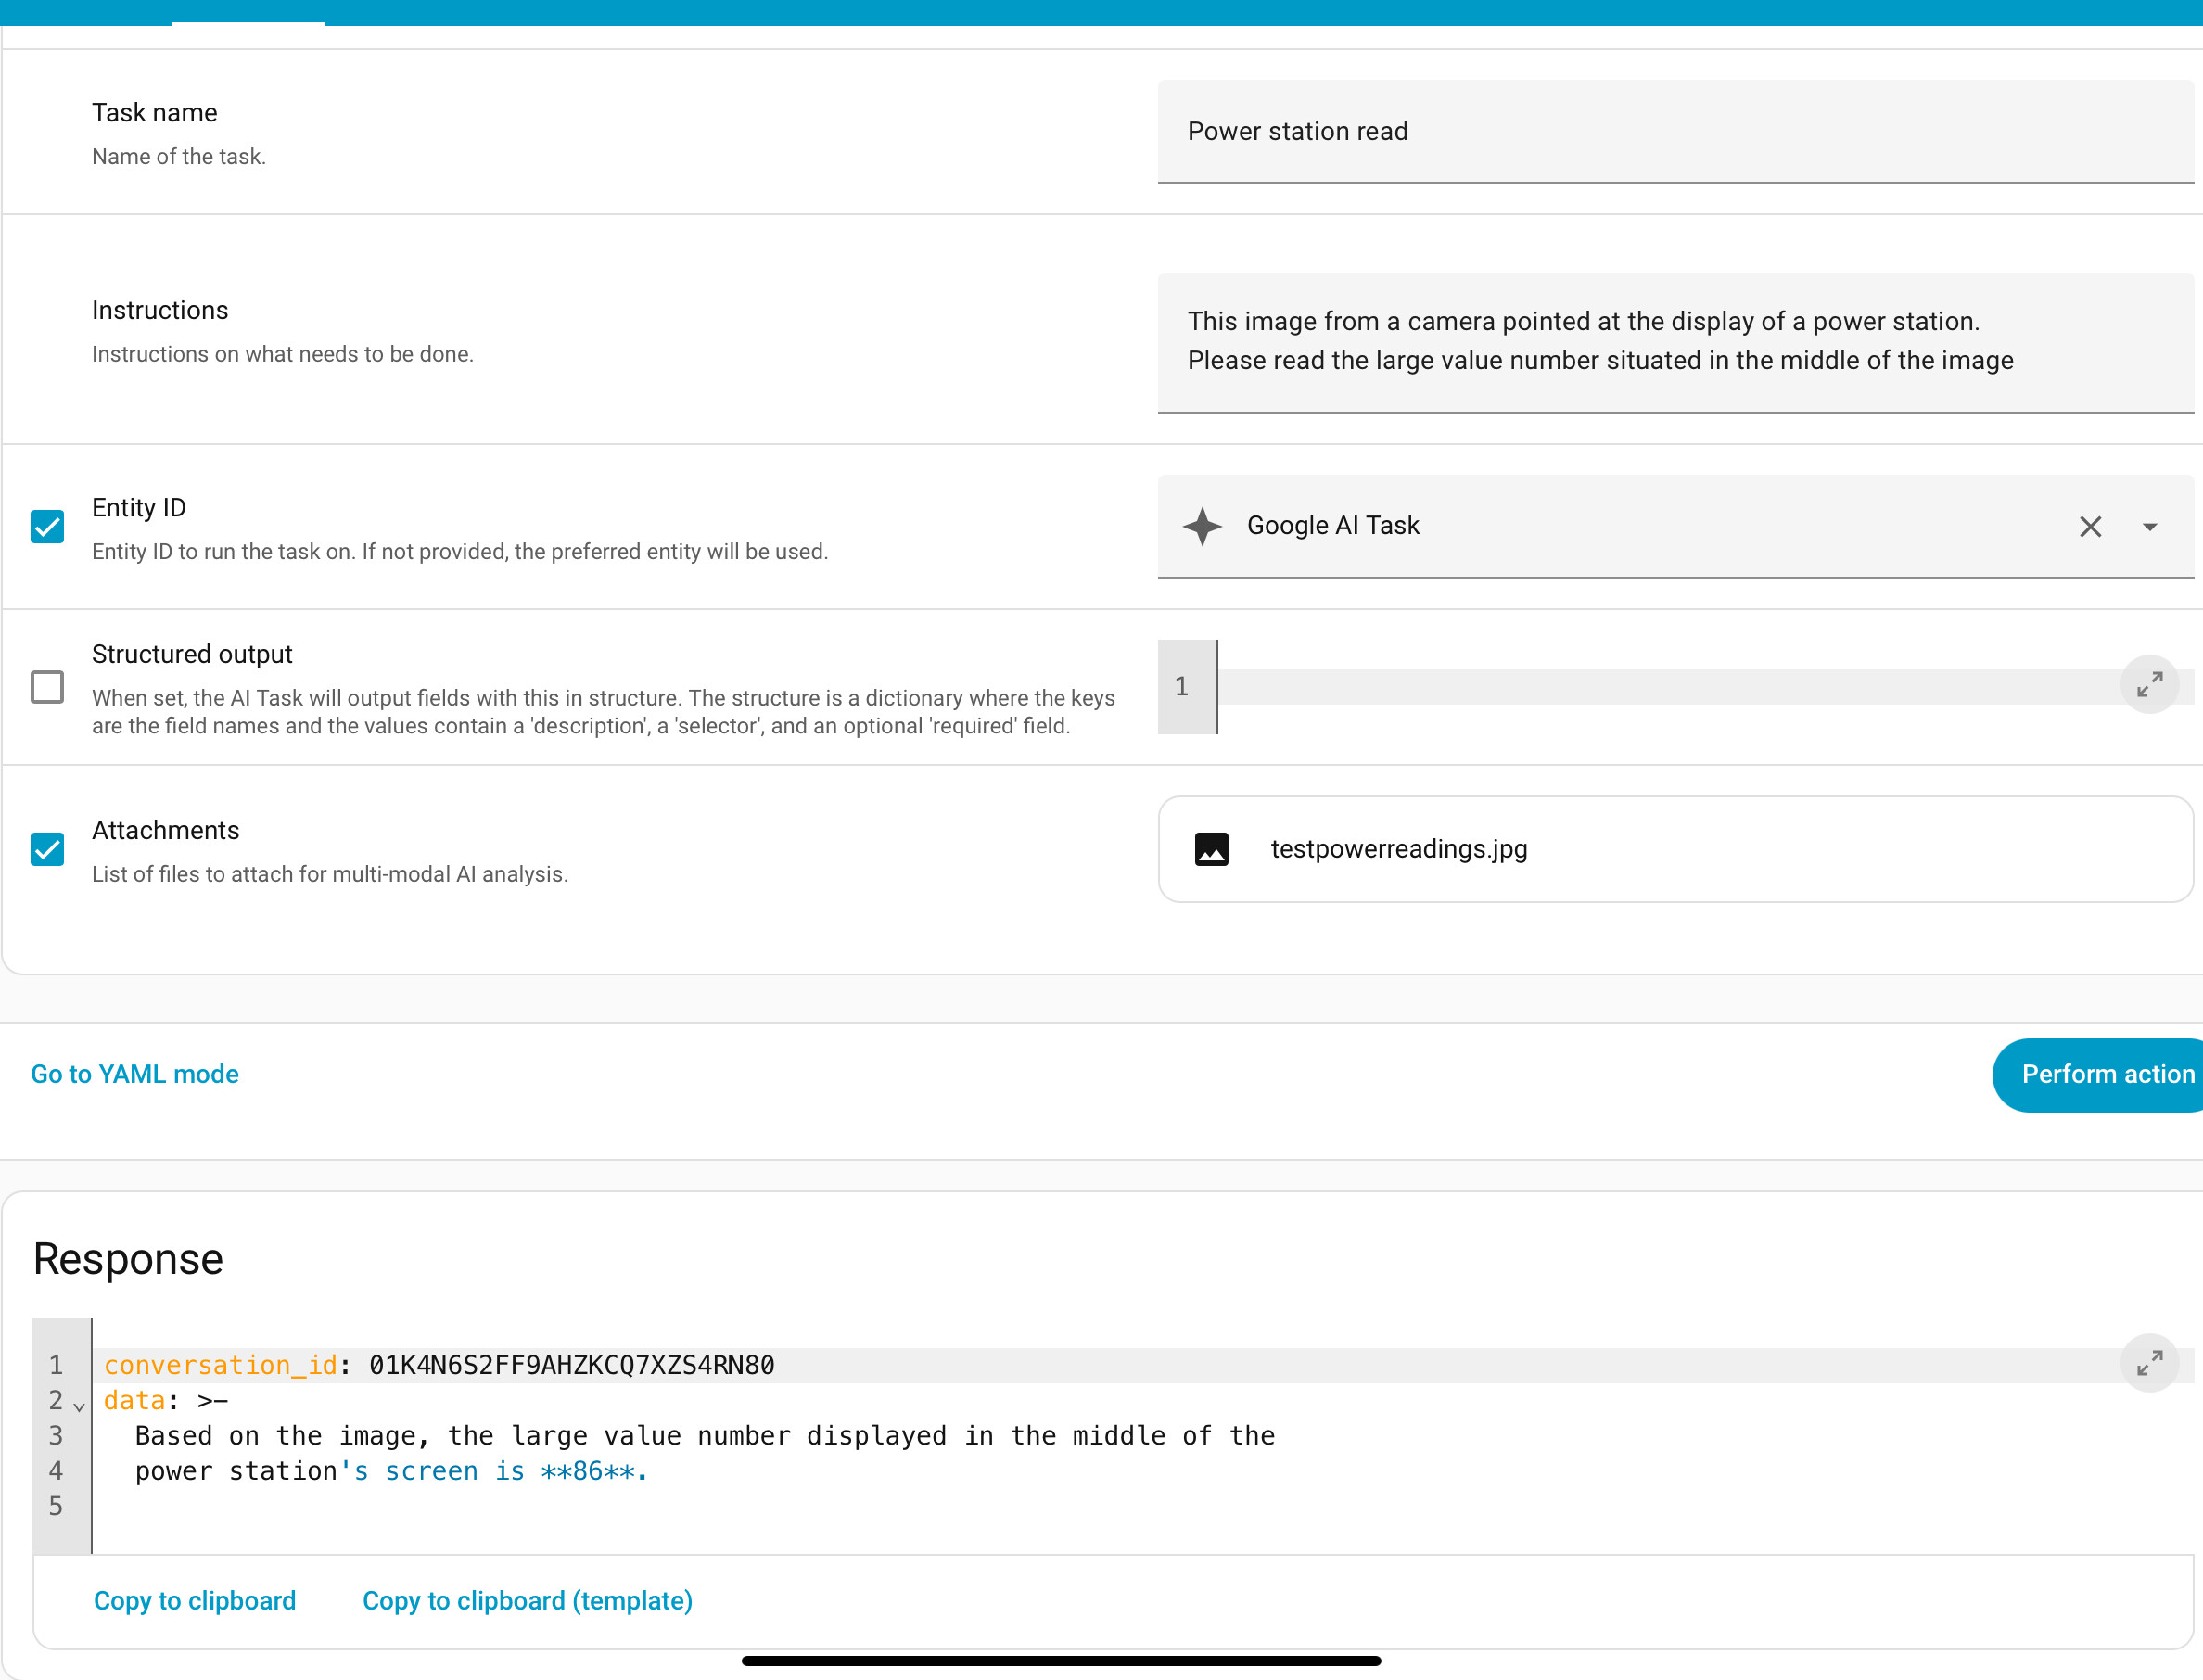
Task: Select line number 1 in Structured output editor
Action: coord(1184,686)
